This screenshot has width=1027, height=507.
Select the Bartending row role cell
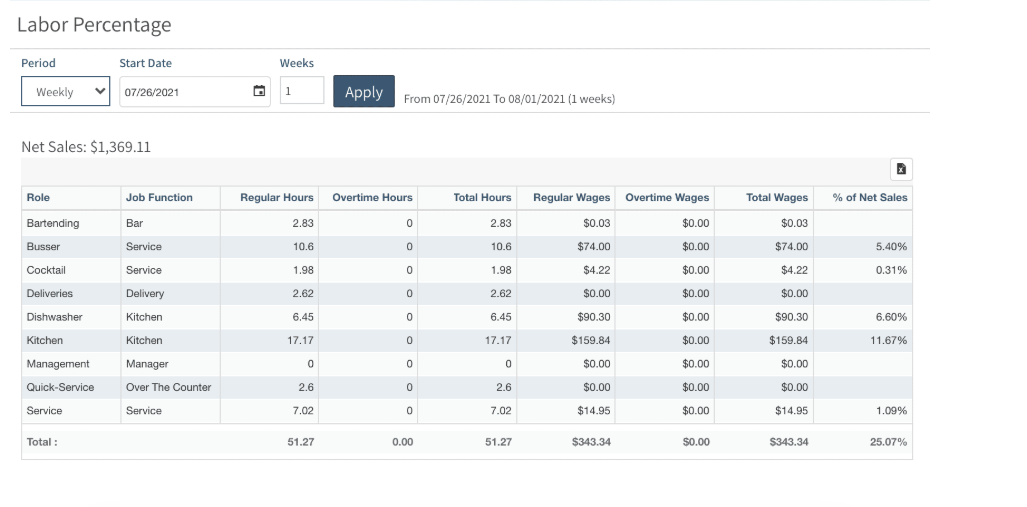click(53, 223)
